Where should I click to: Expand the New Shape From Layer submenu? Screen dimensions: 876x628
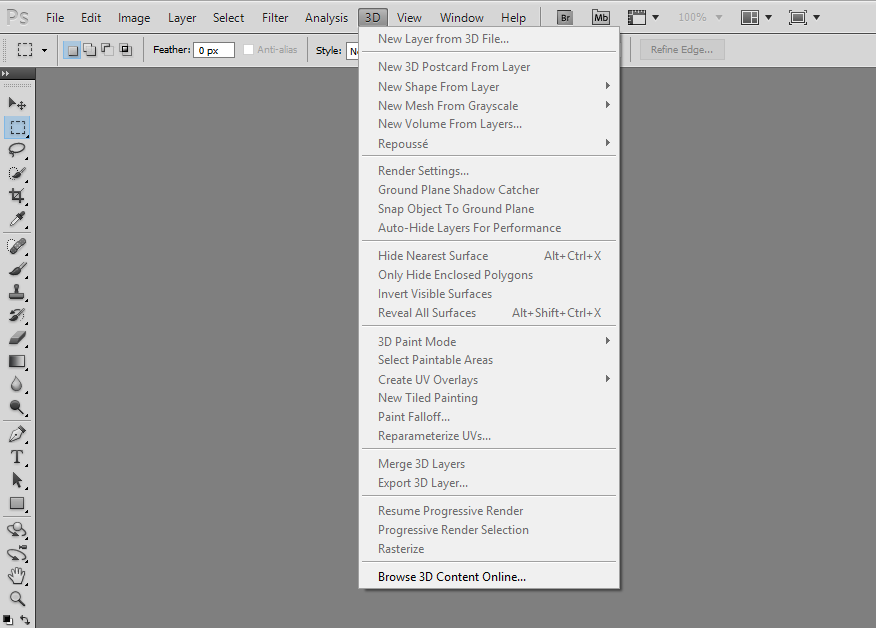[489, 87]
